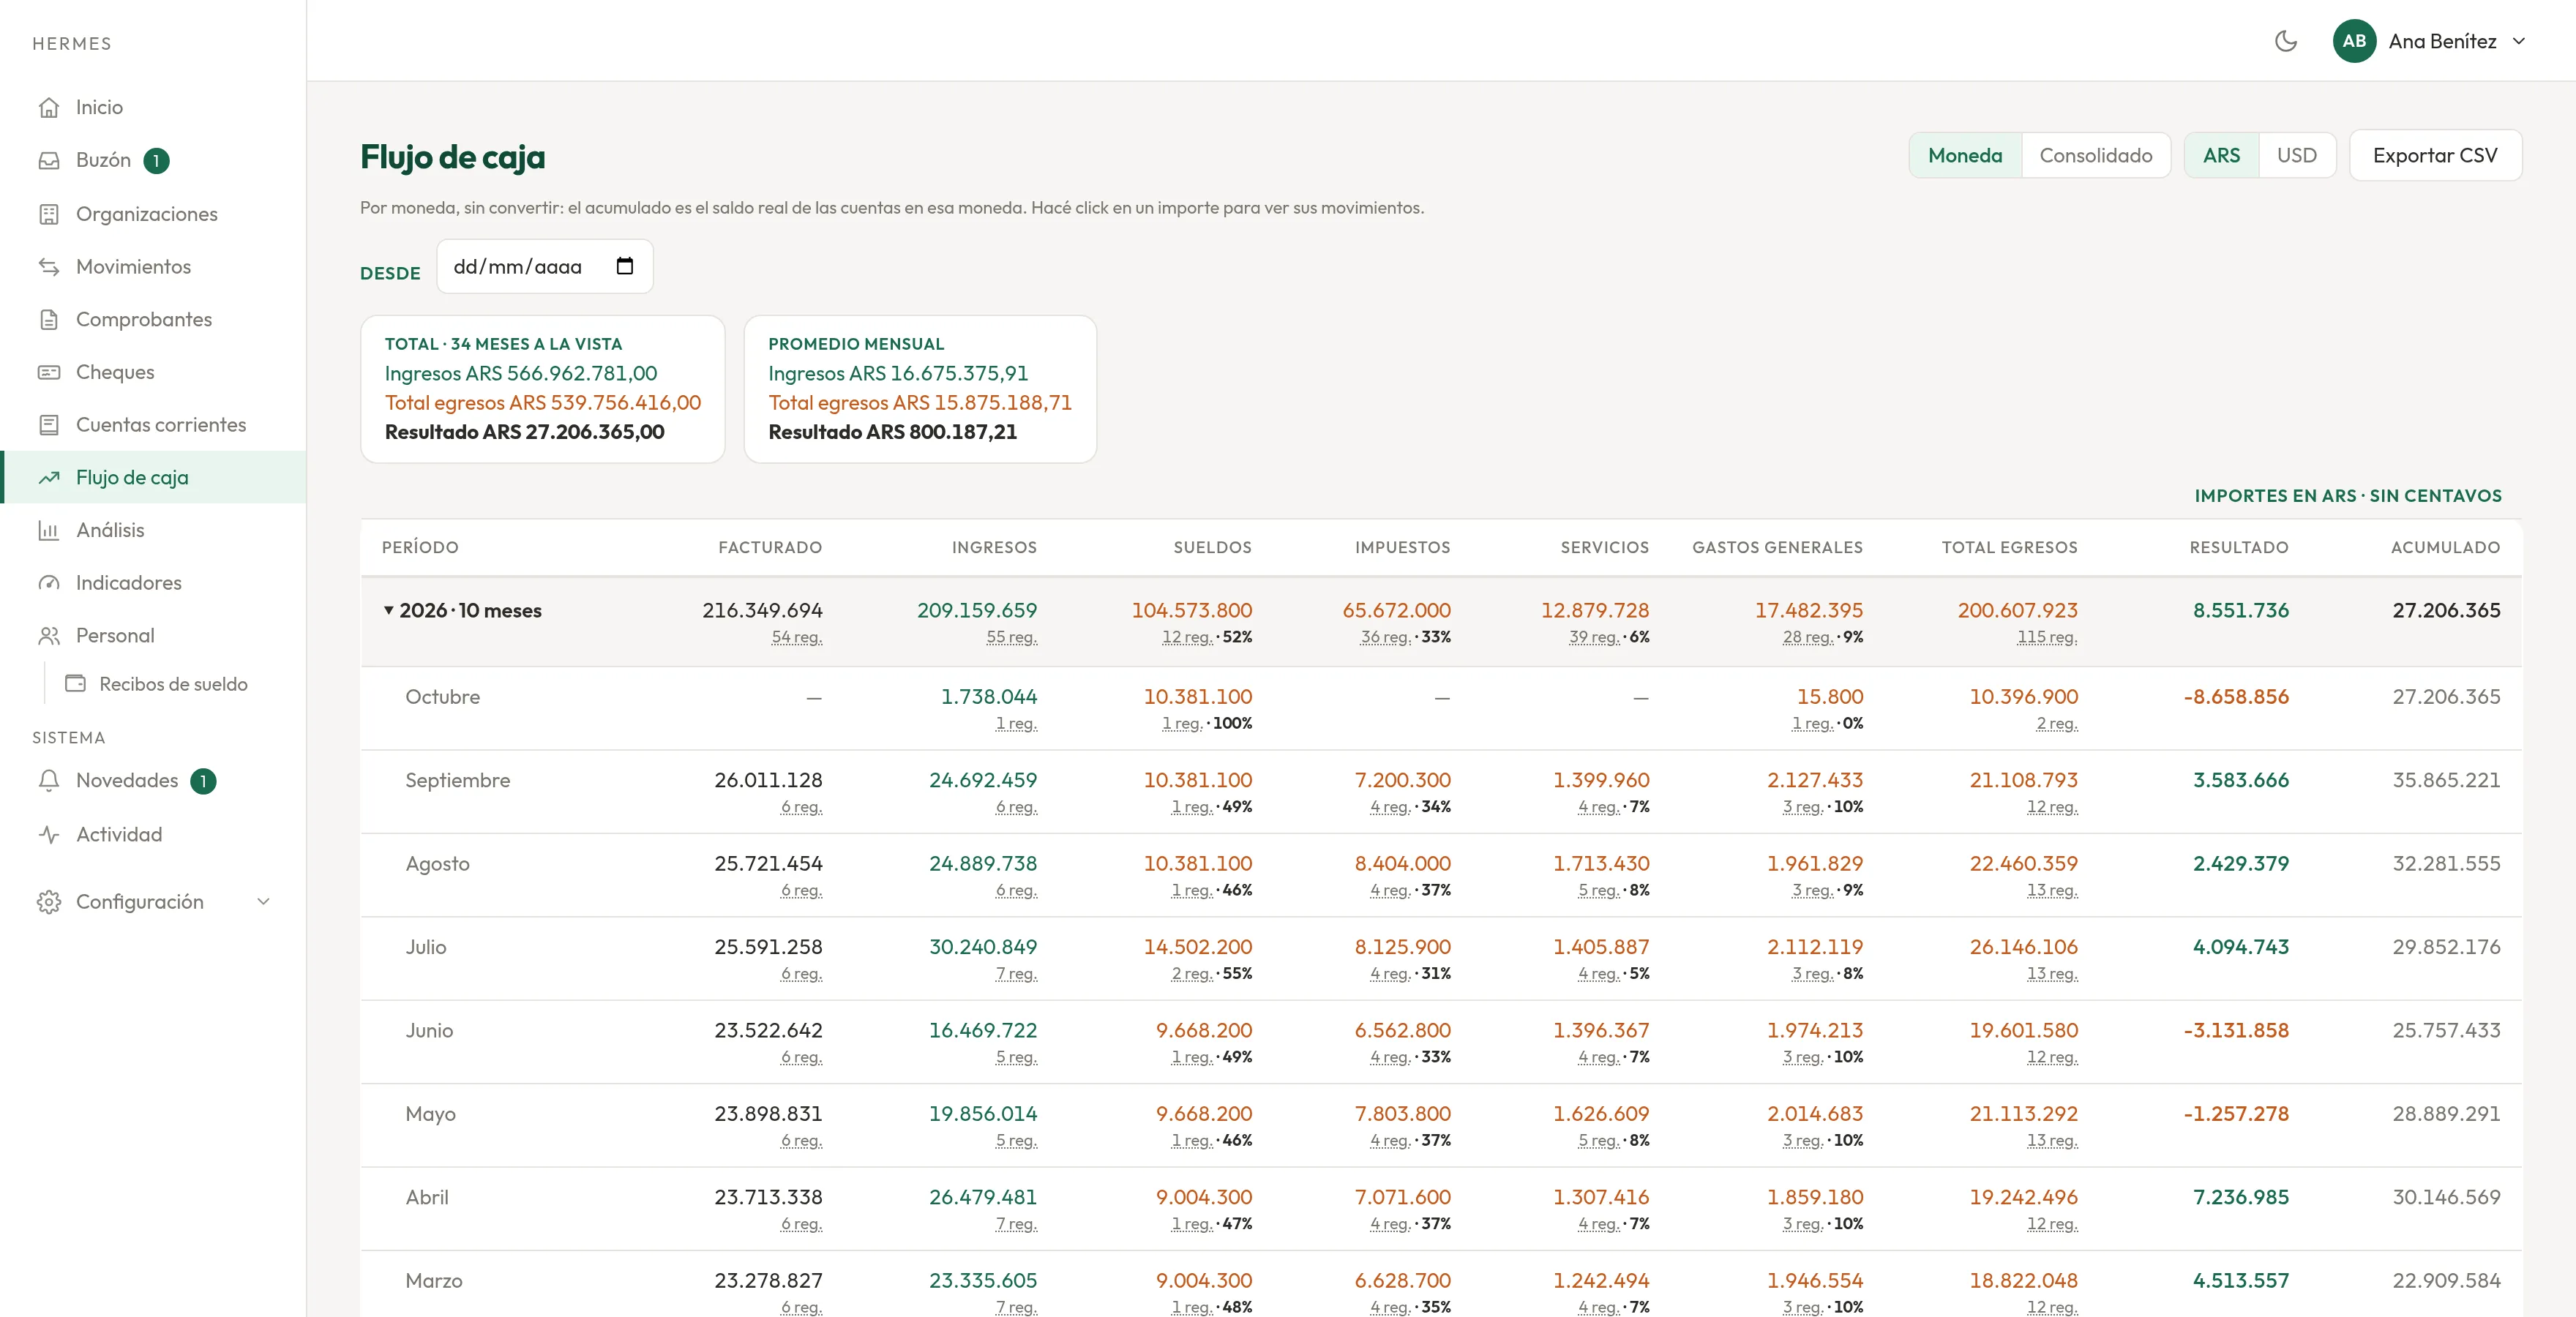The height and width of the screenshot is (1317, 2576).
Task: Click the 115 reg. under total egresos
Action: [x=2047, y=637]
